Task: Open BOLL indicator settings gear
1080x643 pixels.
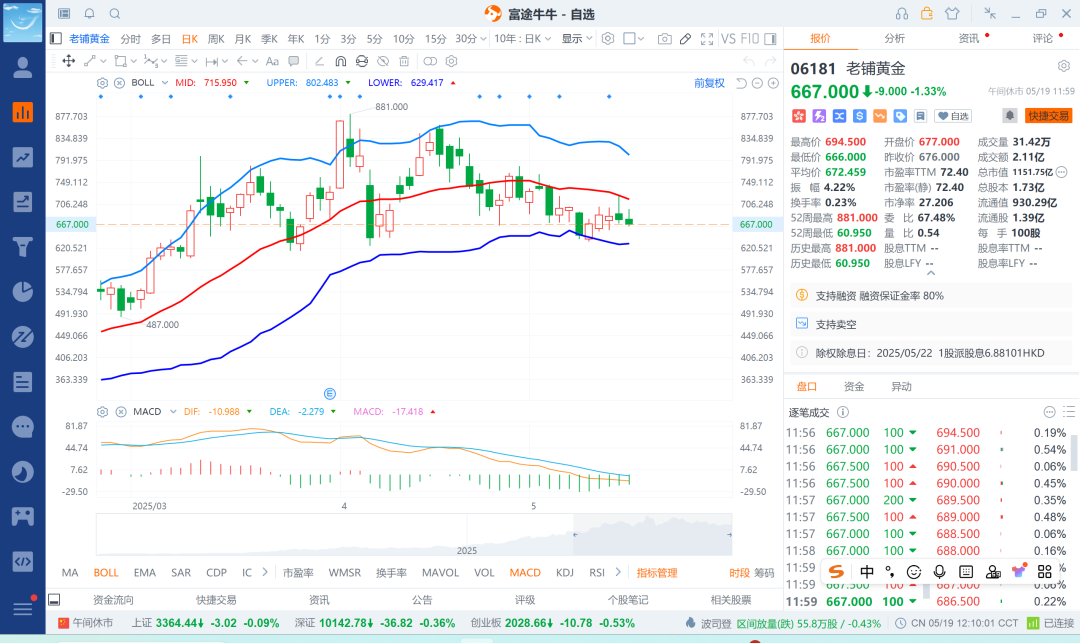Action: click(102, 82)
